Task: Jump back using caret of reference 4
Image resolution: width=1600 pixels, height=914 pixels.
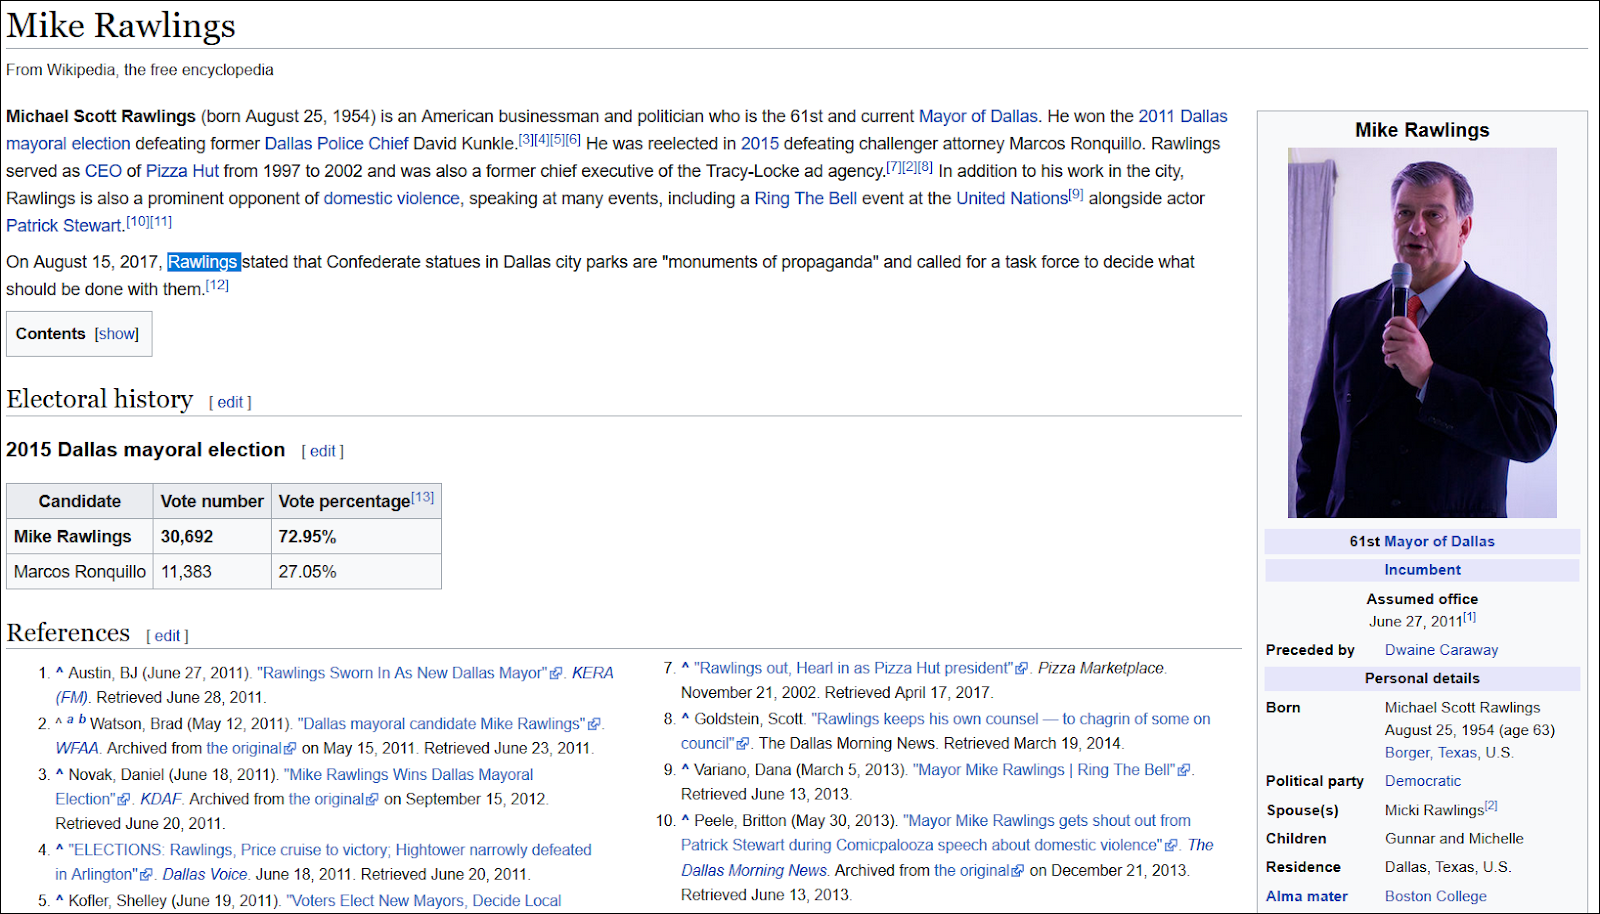Action: (x=59, y=849)
